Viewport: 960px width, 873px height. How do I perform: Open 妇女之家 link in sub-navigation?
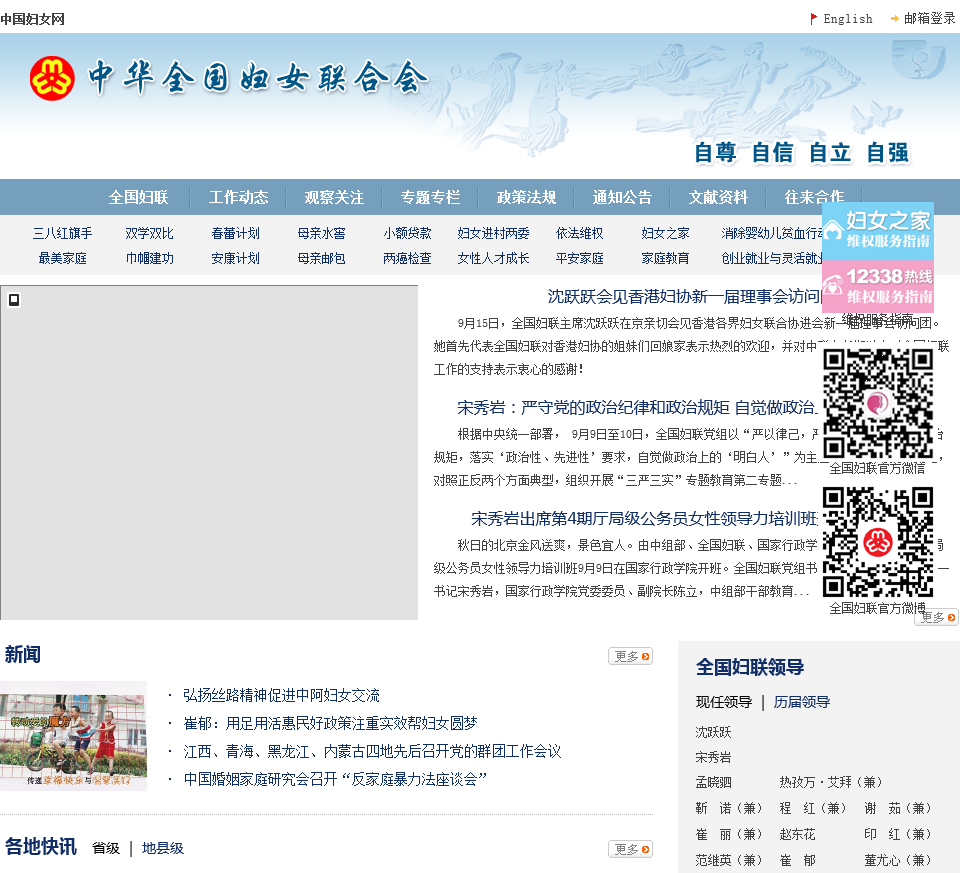[666, 233]
